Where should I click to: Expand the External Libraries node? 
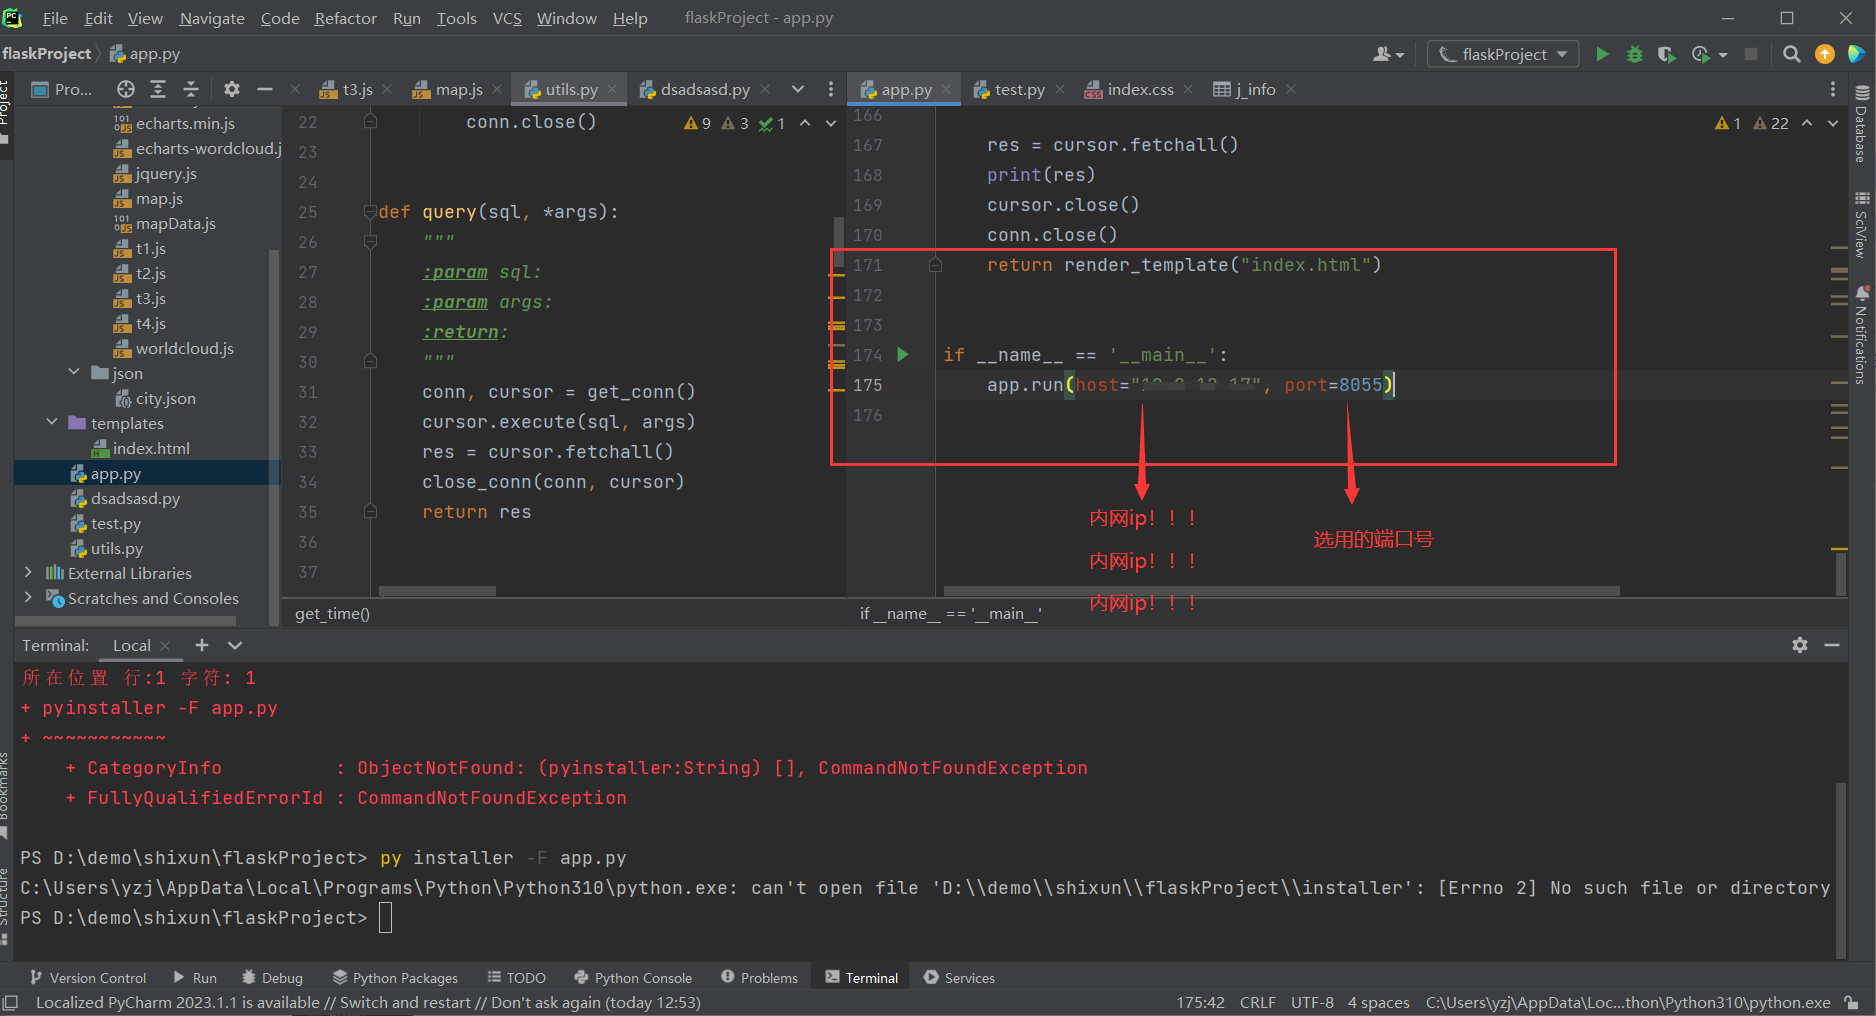(x=28, y=573)
